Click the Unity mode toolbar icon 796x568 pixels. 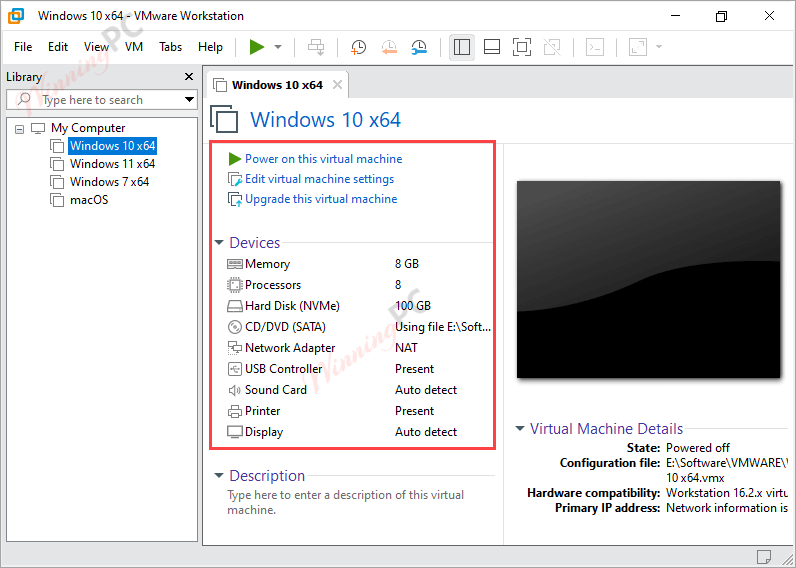(x=552, y=47)
